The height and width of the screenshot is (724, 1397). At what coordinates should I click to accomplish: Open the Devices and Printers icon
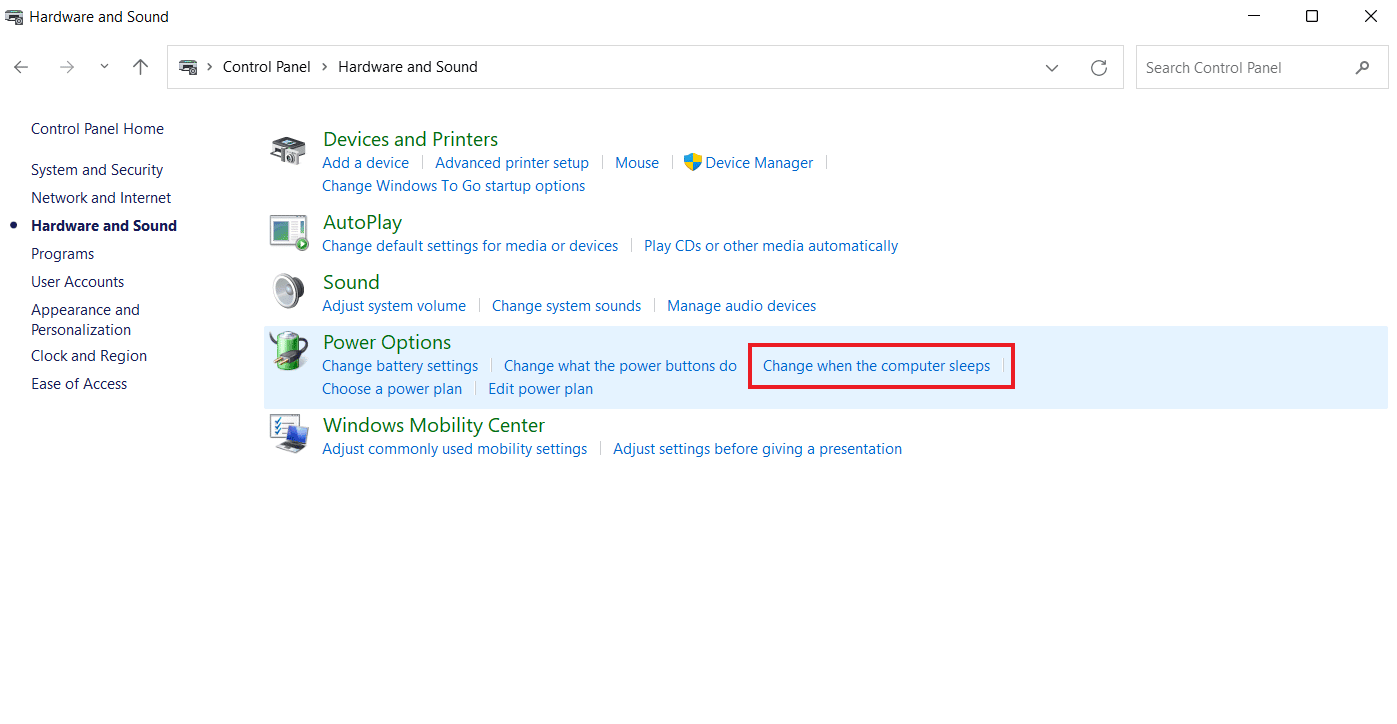pos(288,151)
